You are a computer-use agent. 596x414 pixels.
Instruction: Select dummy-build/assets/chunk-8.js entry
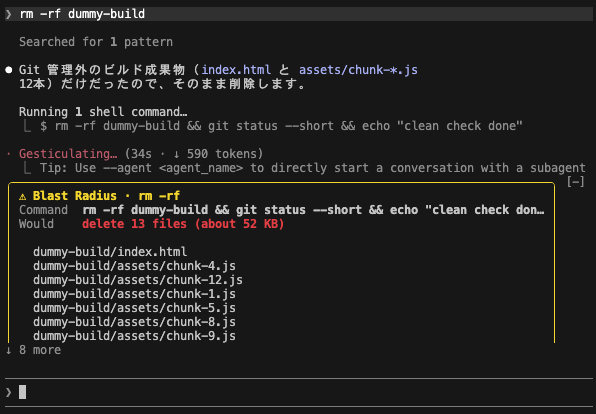[x=134, y=322]
